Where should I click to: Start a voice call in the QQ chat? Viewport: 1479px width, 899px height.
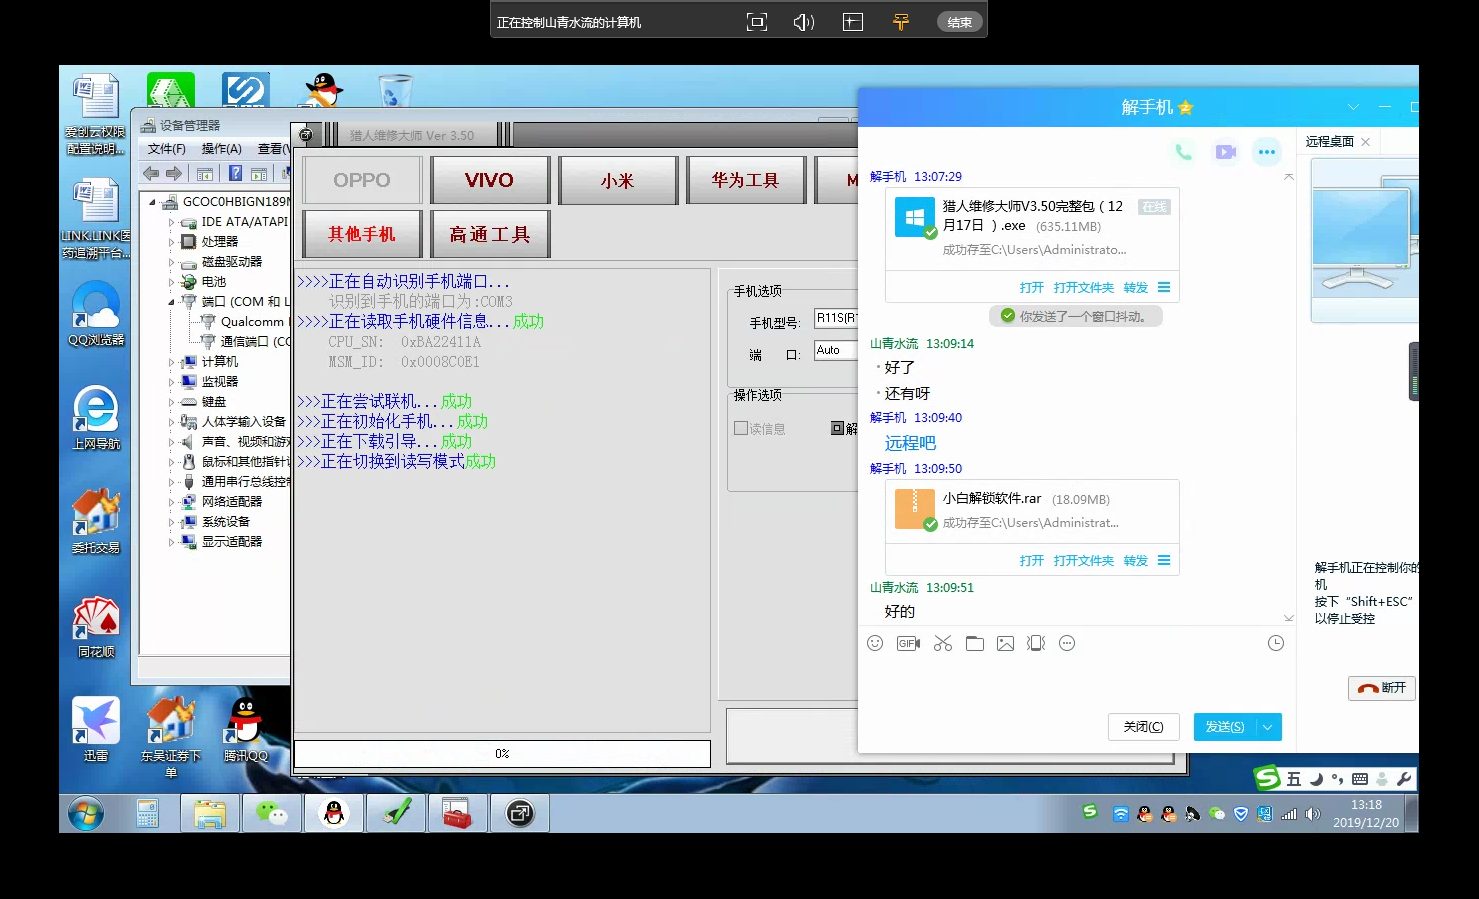point(1183,152)
